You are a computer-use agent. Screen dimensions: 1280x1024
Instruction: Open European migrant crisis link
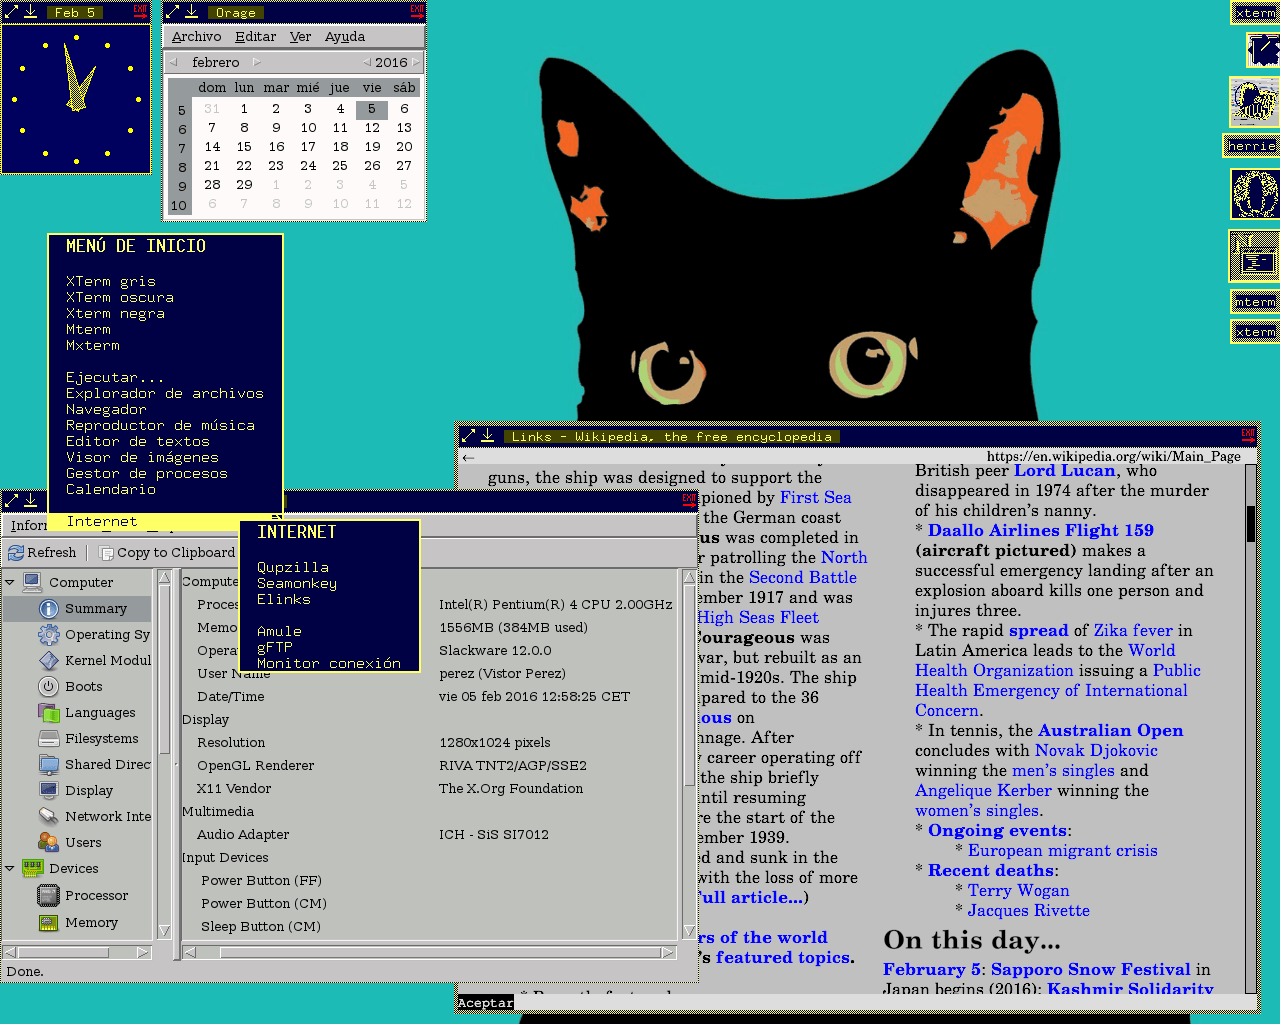point(1062,850)
